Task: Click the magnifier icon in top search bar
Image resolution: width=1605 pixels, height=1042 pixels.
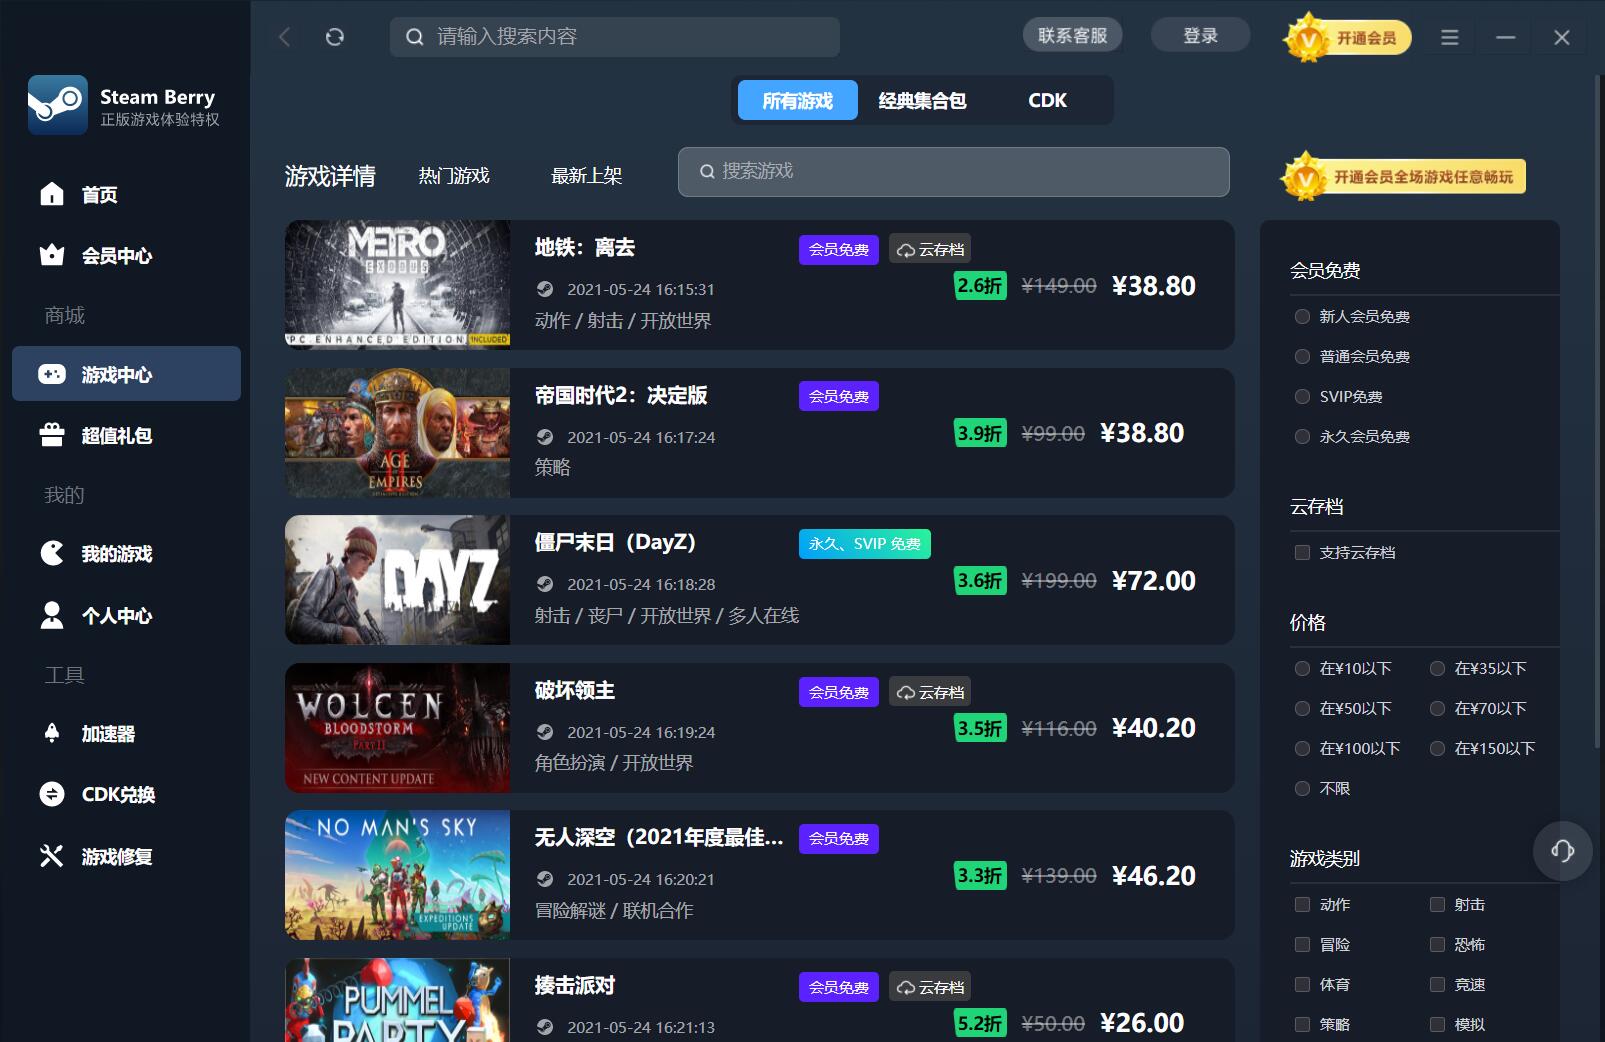Action: [414, 37]
